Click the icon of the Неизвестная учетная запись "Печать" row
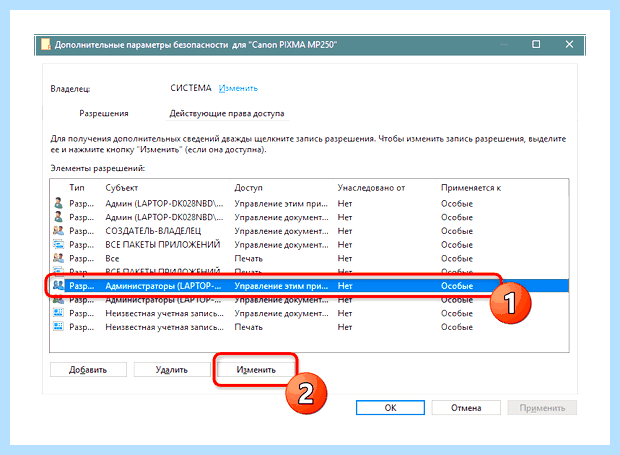 click(58, 327)
